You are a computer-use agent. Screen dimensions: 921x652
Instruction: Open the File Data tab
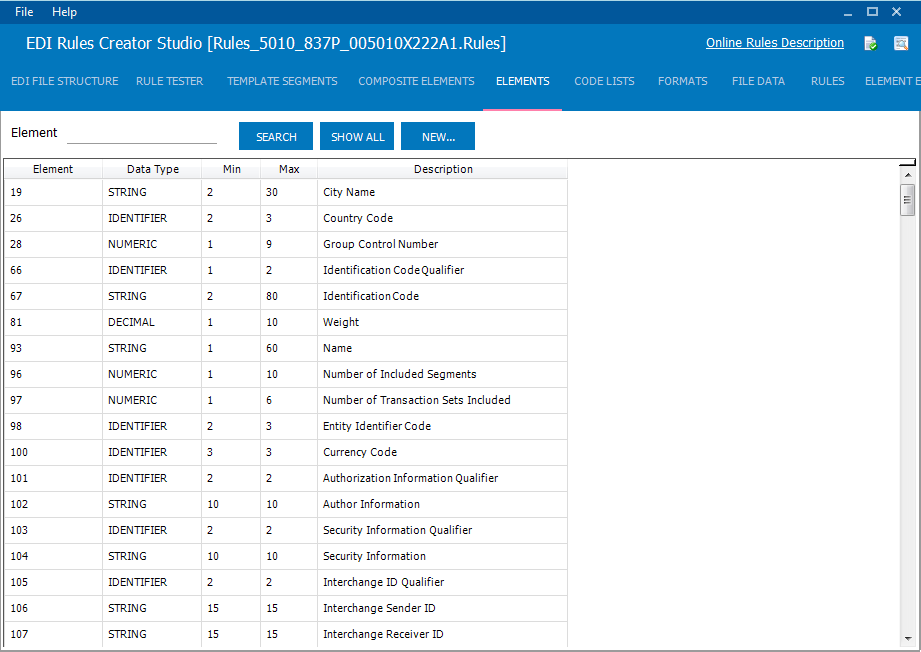coord(758,81)
